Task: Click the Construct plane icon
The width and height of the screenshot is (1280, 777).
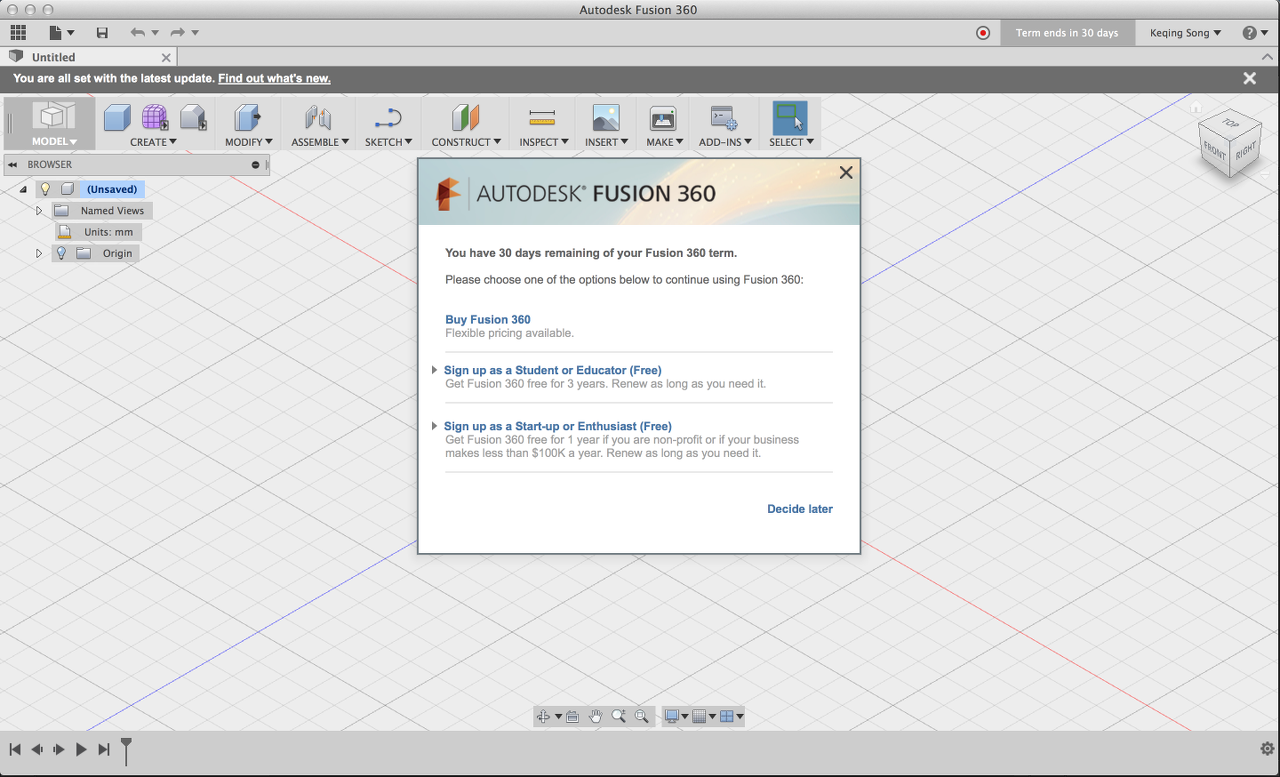Action: 465,118
